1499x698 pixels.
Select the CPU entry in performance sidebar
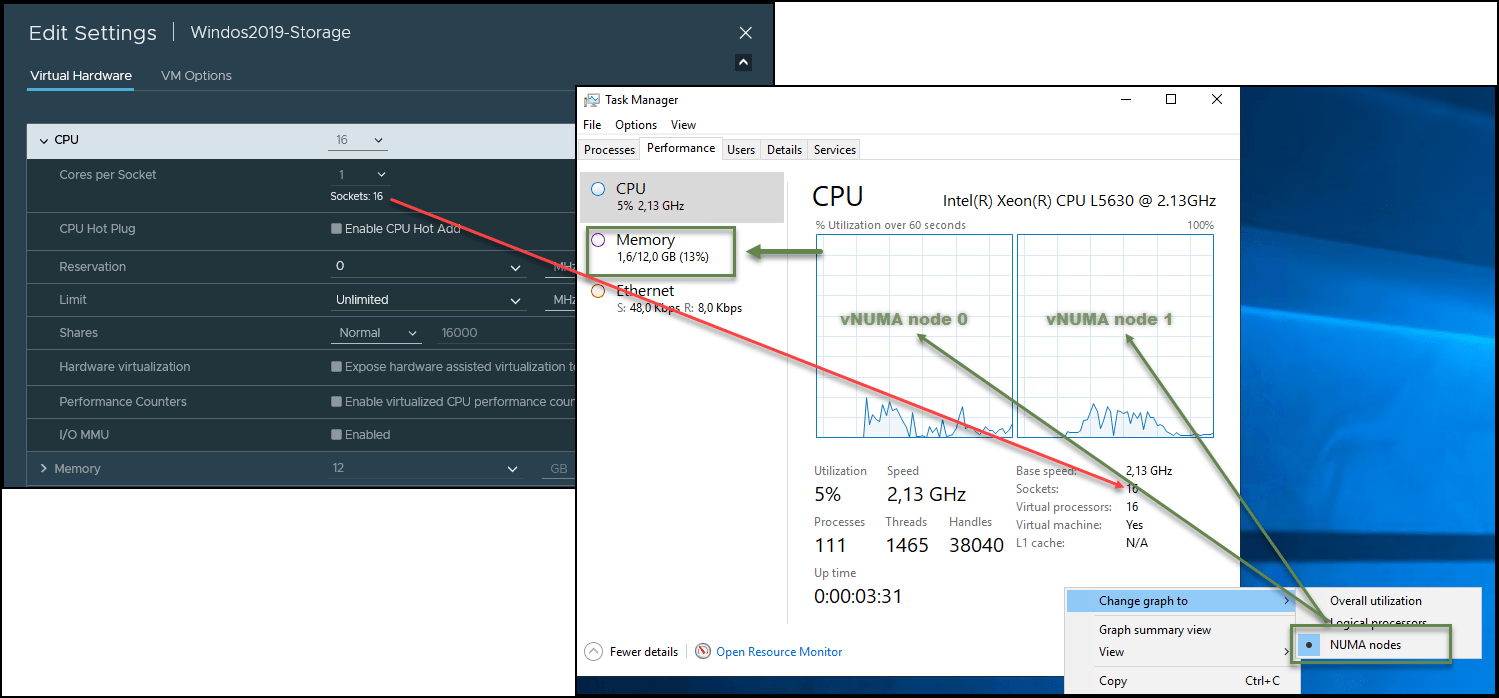(x=682, y=197)
